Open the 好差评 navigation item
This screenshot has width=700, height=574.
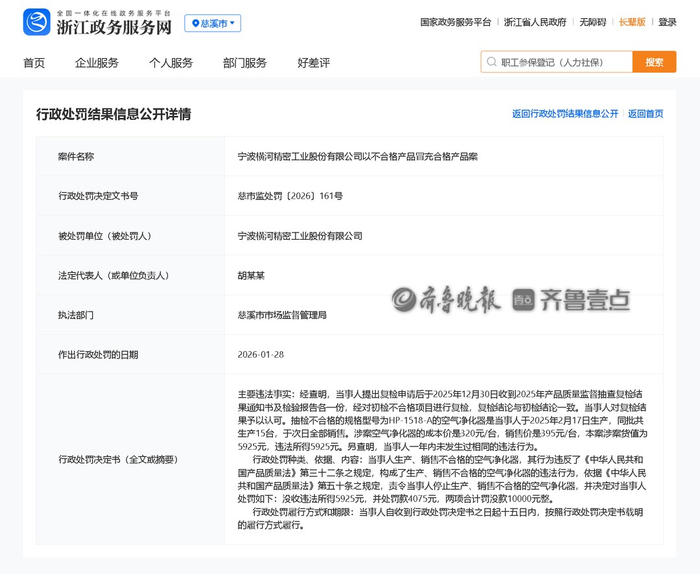point(314,63)
